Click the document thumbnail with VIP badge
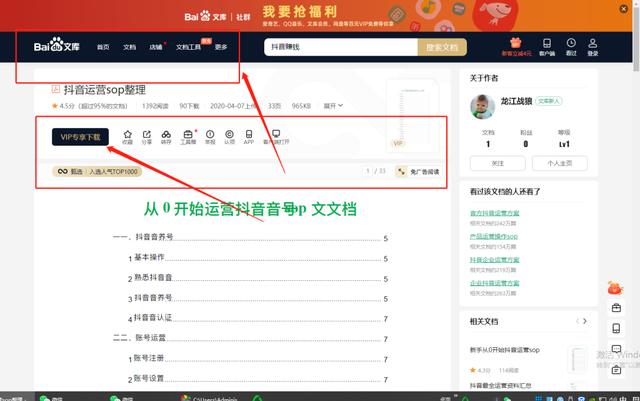Screen dimensions: 640x401 point(413,116)
